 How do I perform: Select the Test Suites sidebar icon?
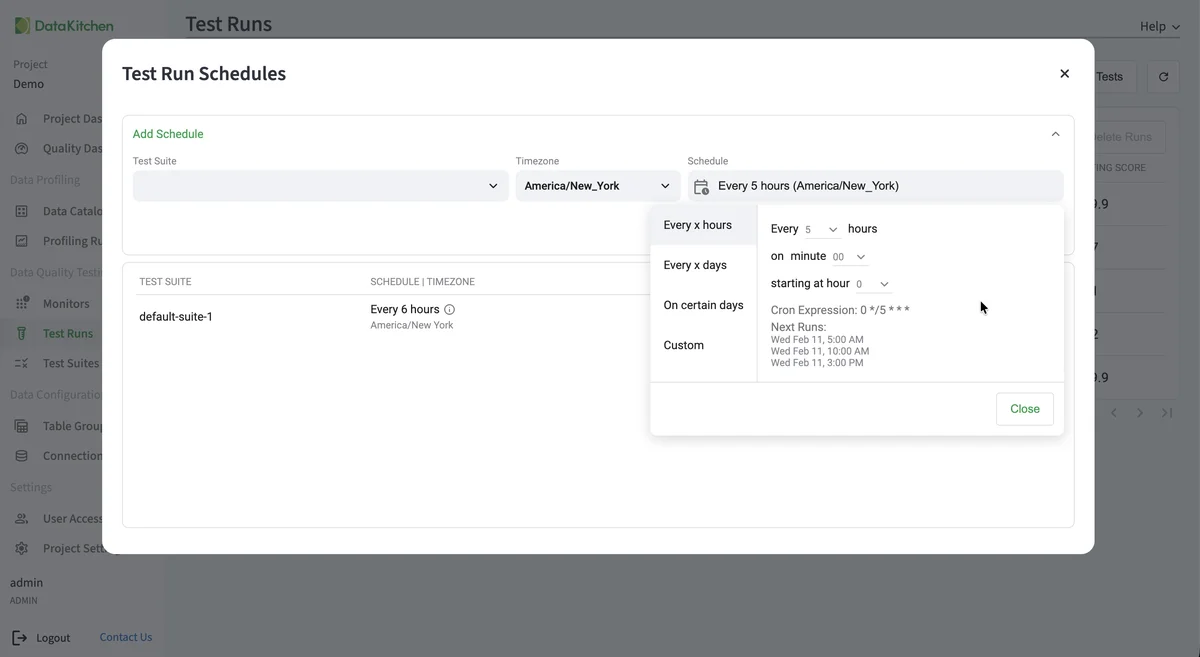pos(22,363)
